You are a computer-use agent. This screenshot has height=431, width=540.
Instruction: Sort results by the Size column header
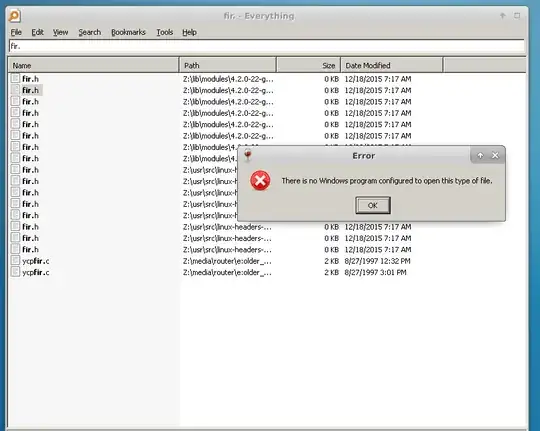click(309, 65)
